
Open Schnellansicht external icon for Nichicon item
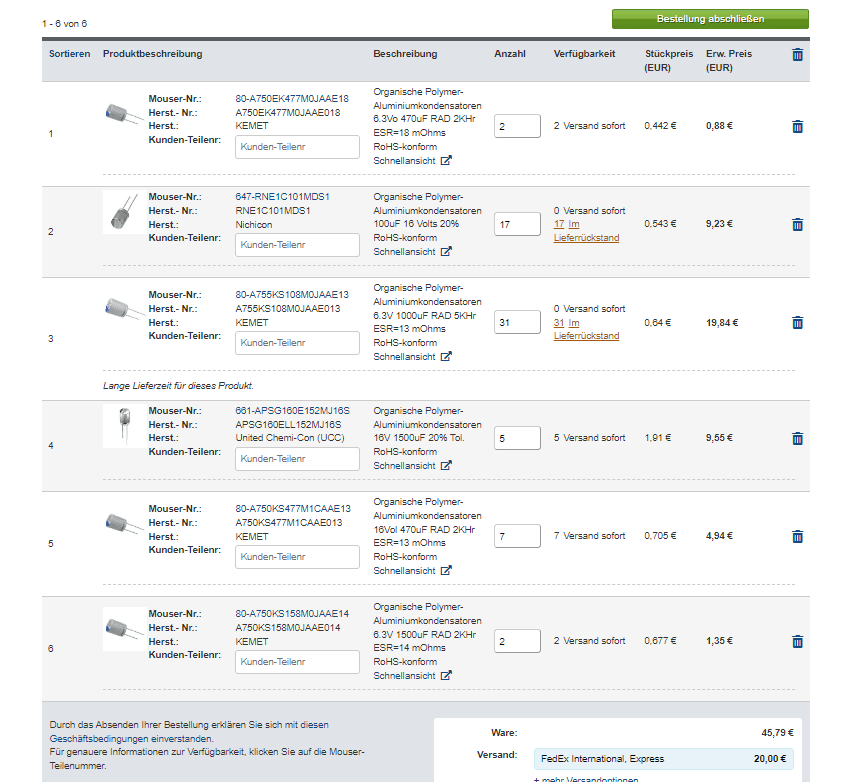pos(446,251)
